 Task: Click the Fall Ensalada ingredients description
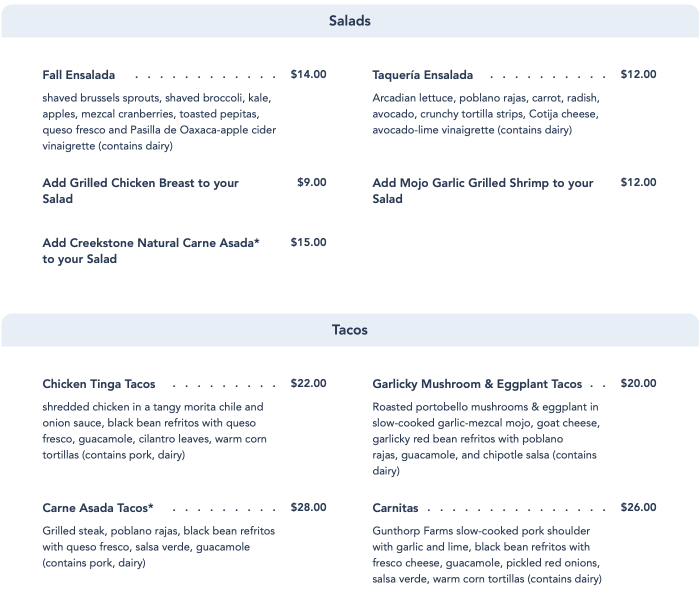[x=159, y=122]
